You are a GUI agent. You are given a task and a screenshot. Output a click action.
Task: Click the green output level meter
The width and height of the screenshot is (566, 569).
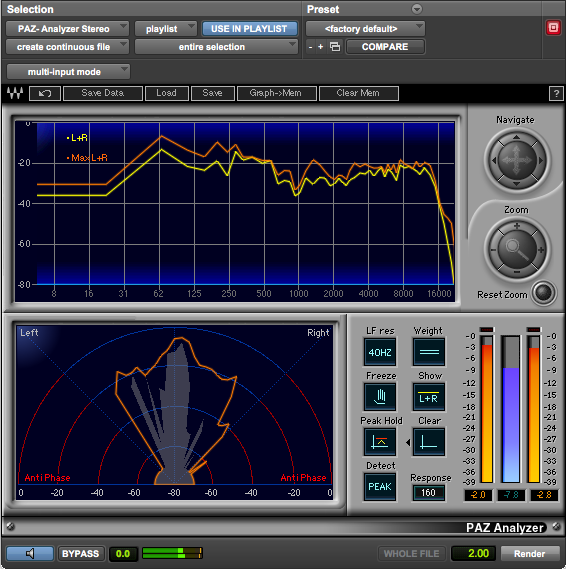coord(172,553)
